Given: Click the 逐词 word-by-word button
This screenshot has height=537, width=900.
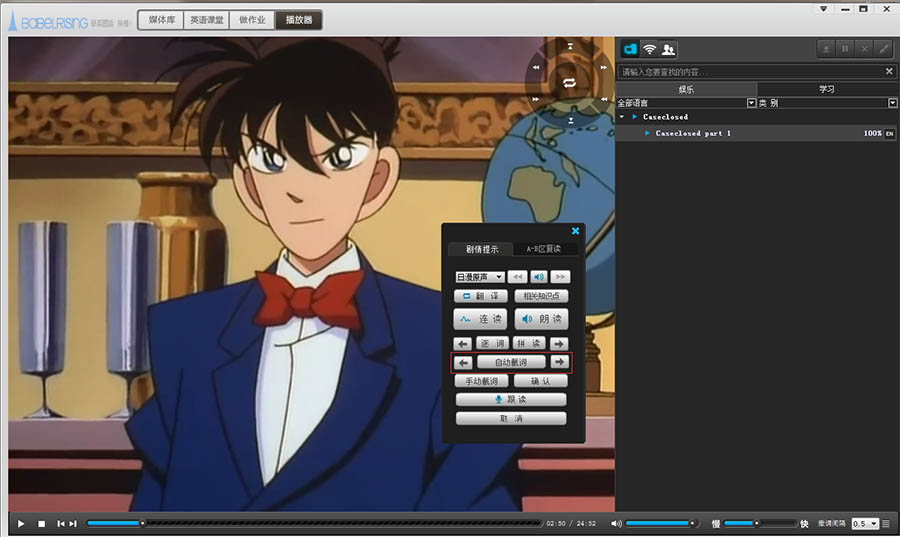Looking at the screenshot, I should (492, 344).
